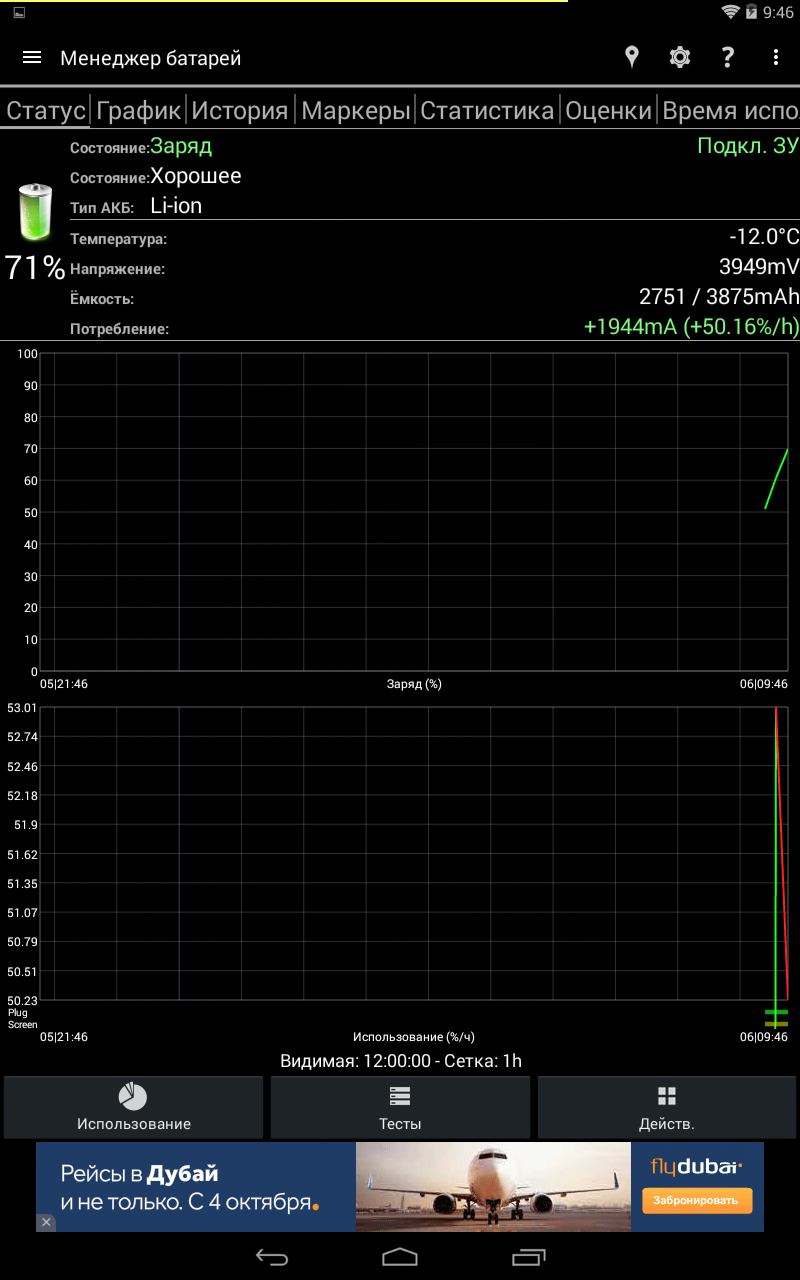
Task: Tap the green Plug marker in the lower chart
Action: (x=776, y=1012)
